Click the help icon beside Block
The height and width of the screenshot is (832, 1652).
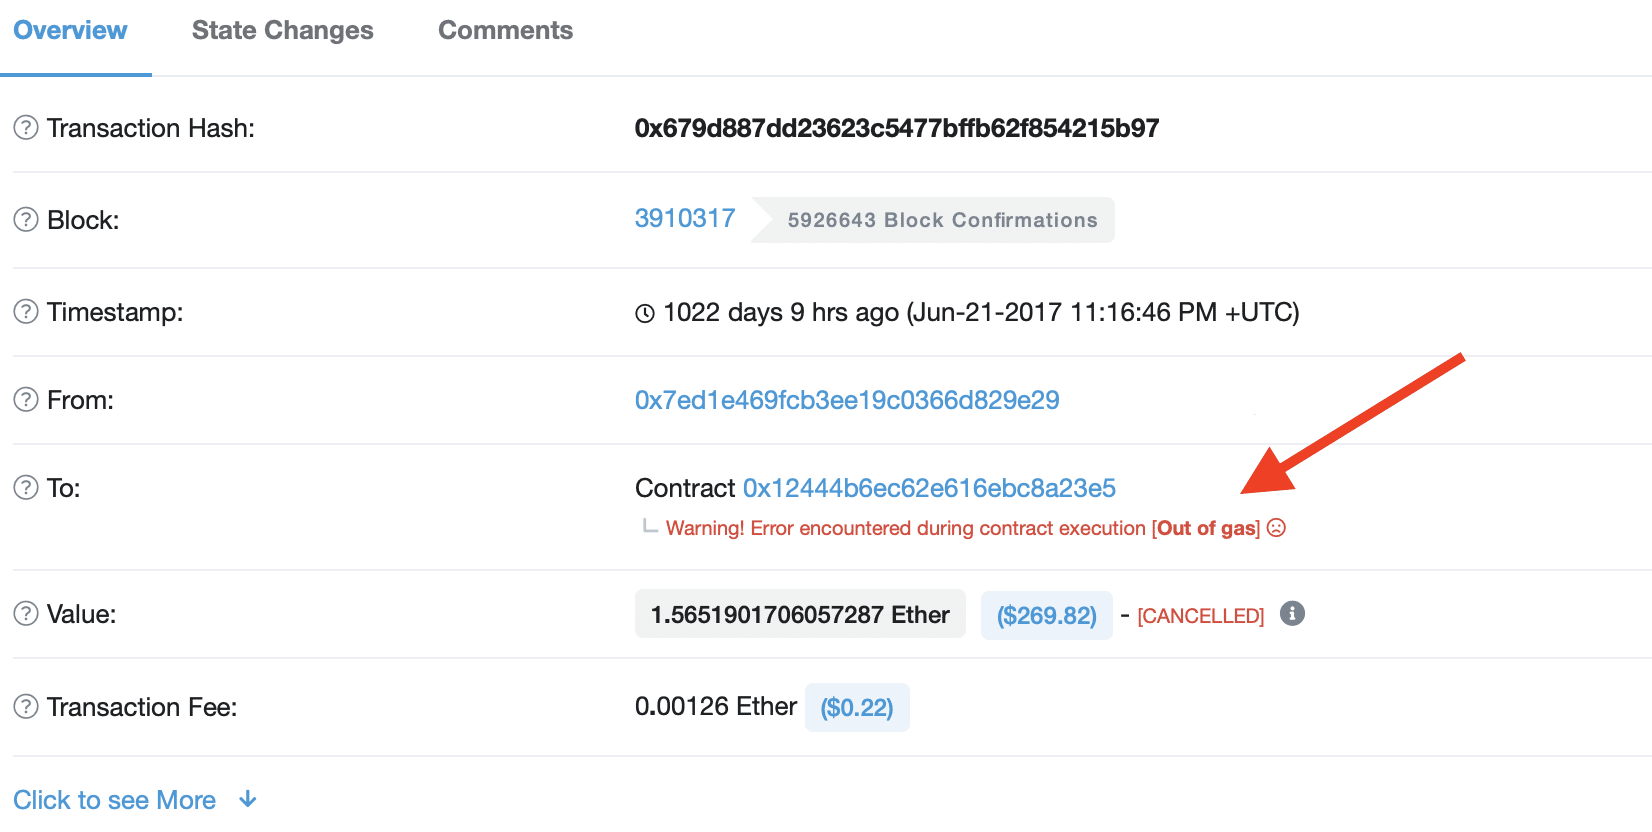click(26, 220)
